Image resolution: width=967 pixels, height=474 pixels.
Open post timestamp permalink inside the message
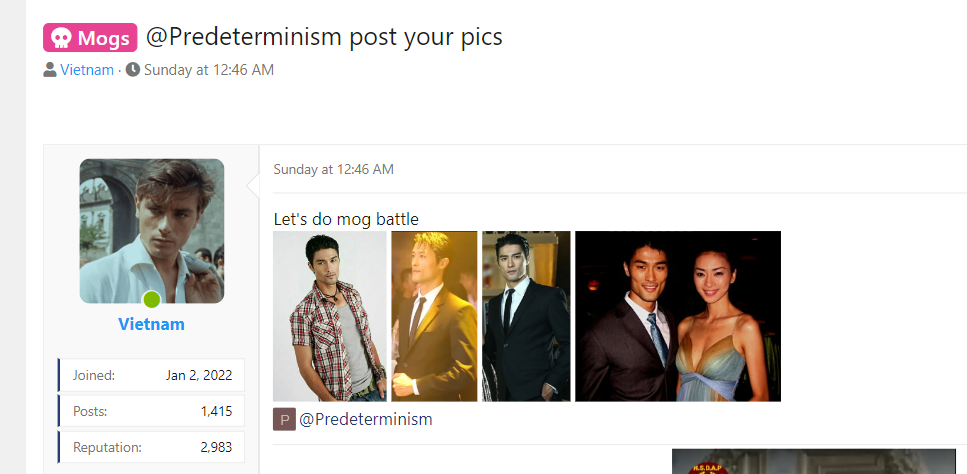click(333, 169)
